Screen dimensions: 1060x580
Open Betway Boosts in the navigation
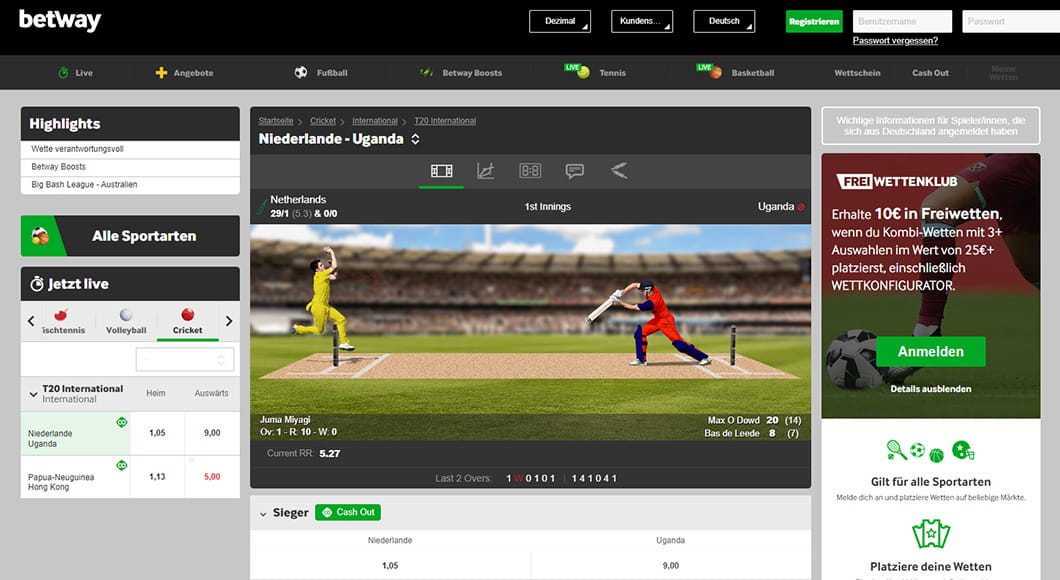coord(460,72)
